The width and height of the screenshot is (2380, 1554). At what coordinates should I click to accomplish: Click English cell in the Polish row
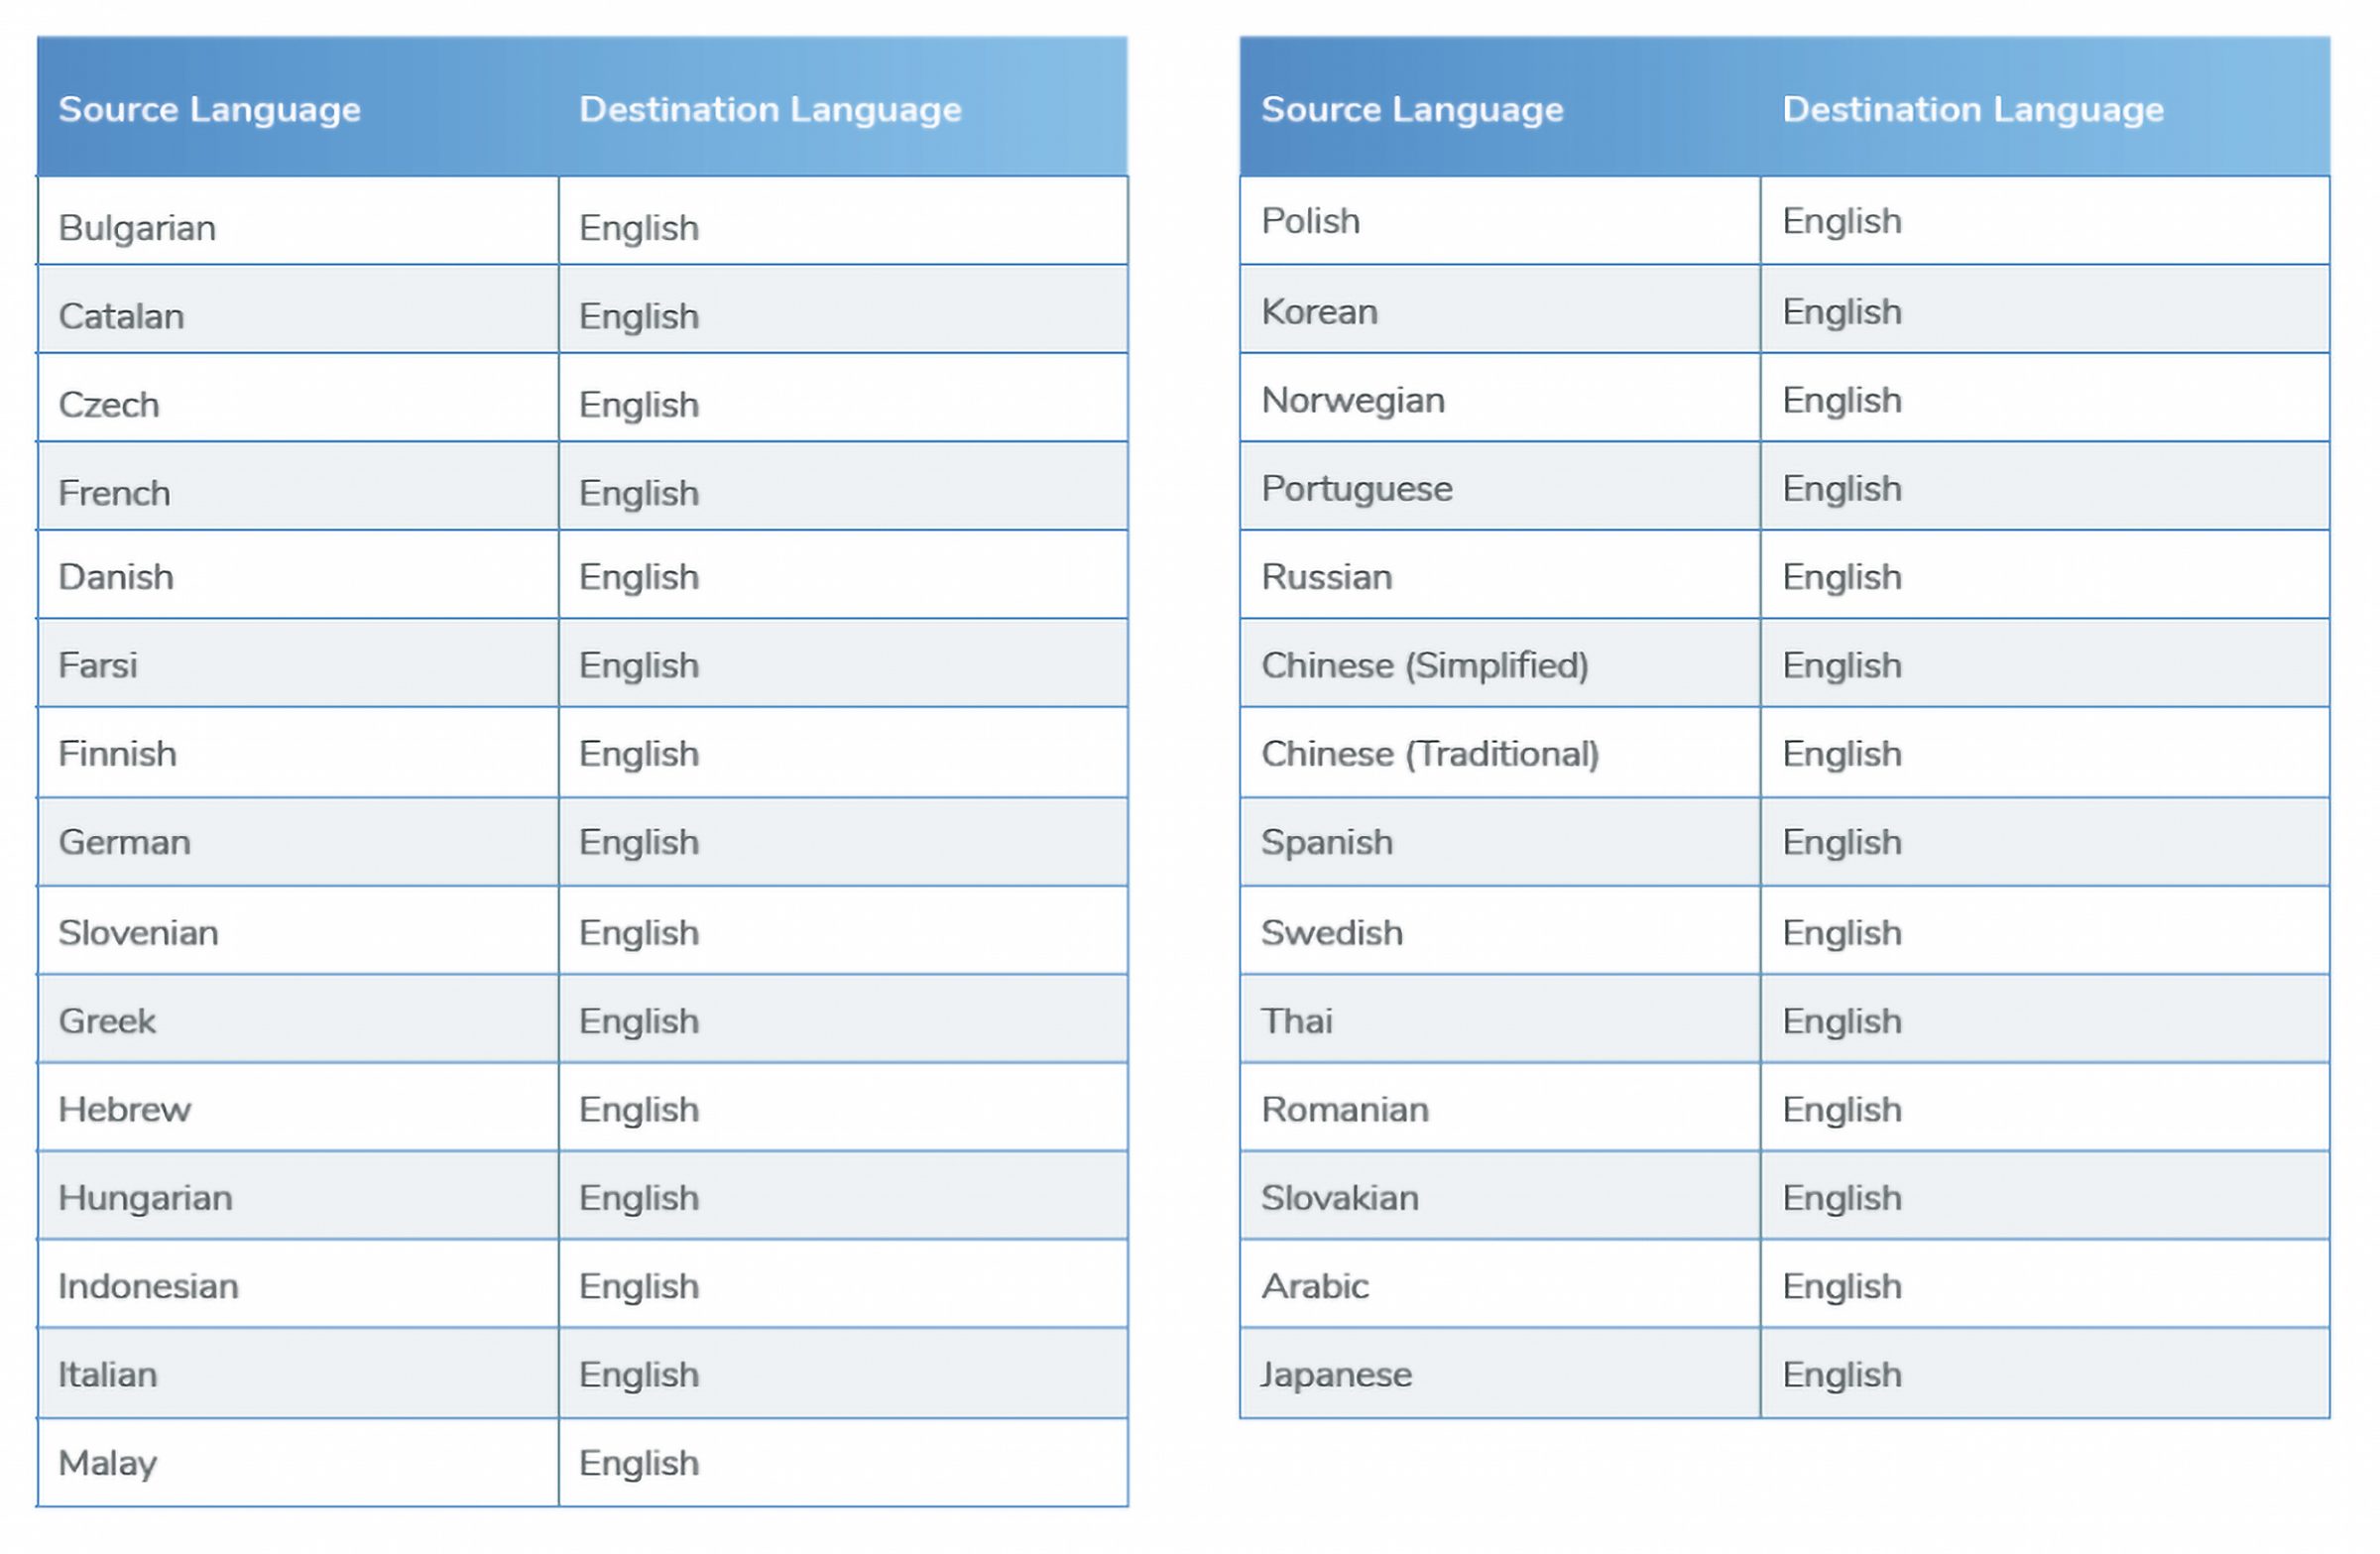(x=2045, y=221)
